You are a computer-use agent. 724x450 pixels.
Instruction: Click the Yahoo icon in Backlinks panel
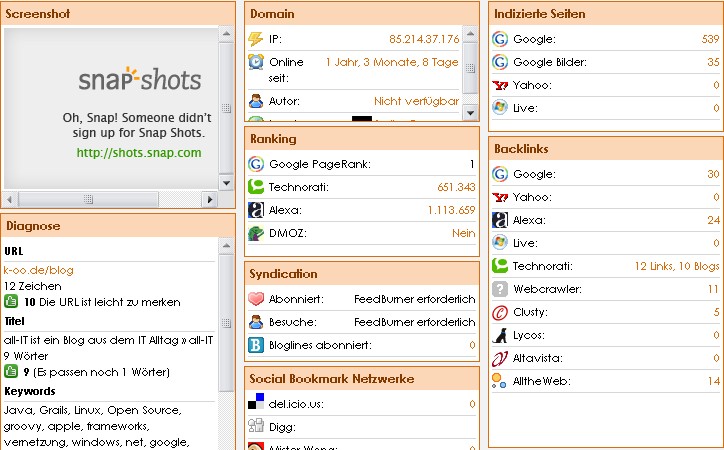[500, 198]
